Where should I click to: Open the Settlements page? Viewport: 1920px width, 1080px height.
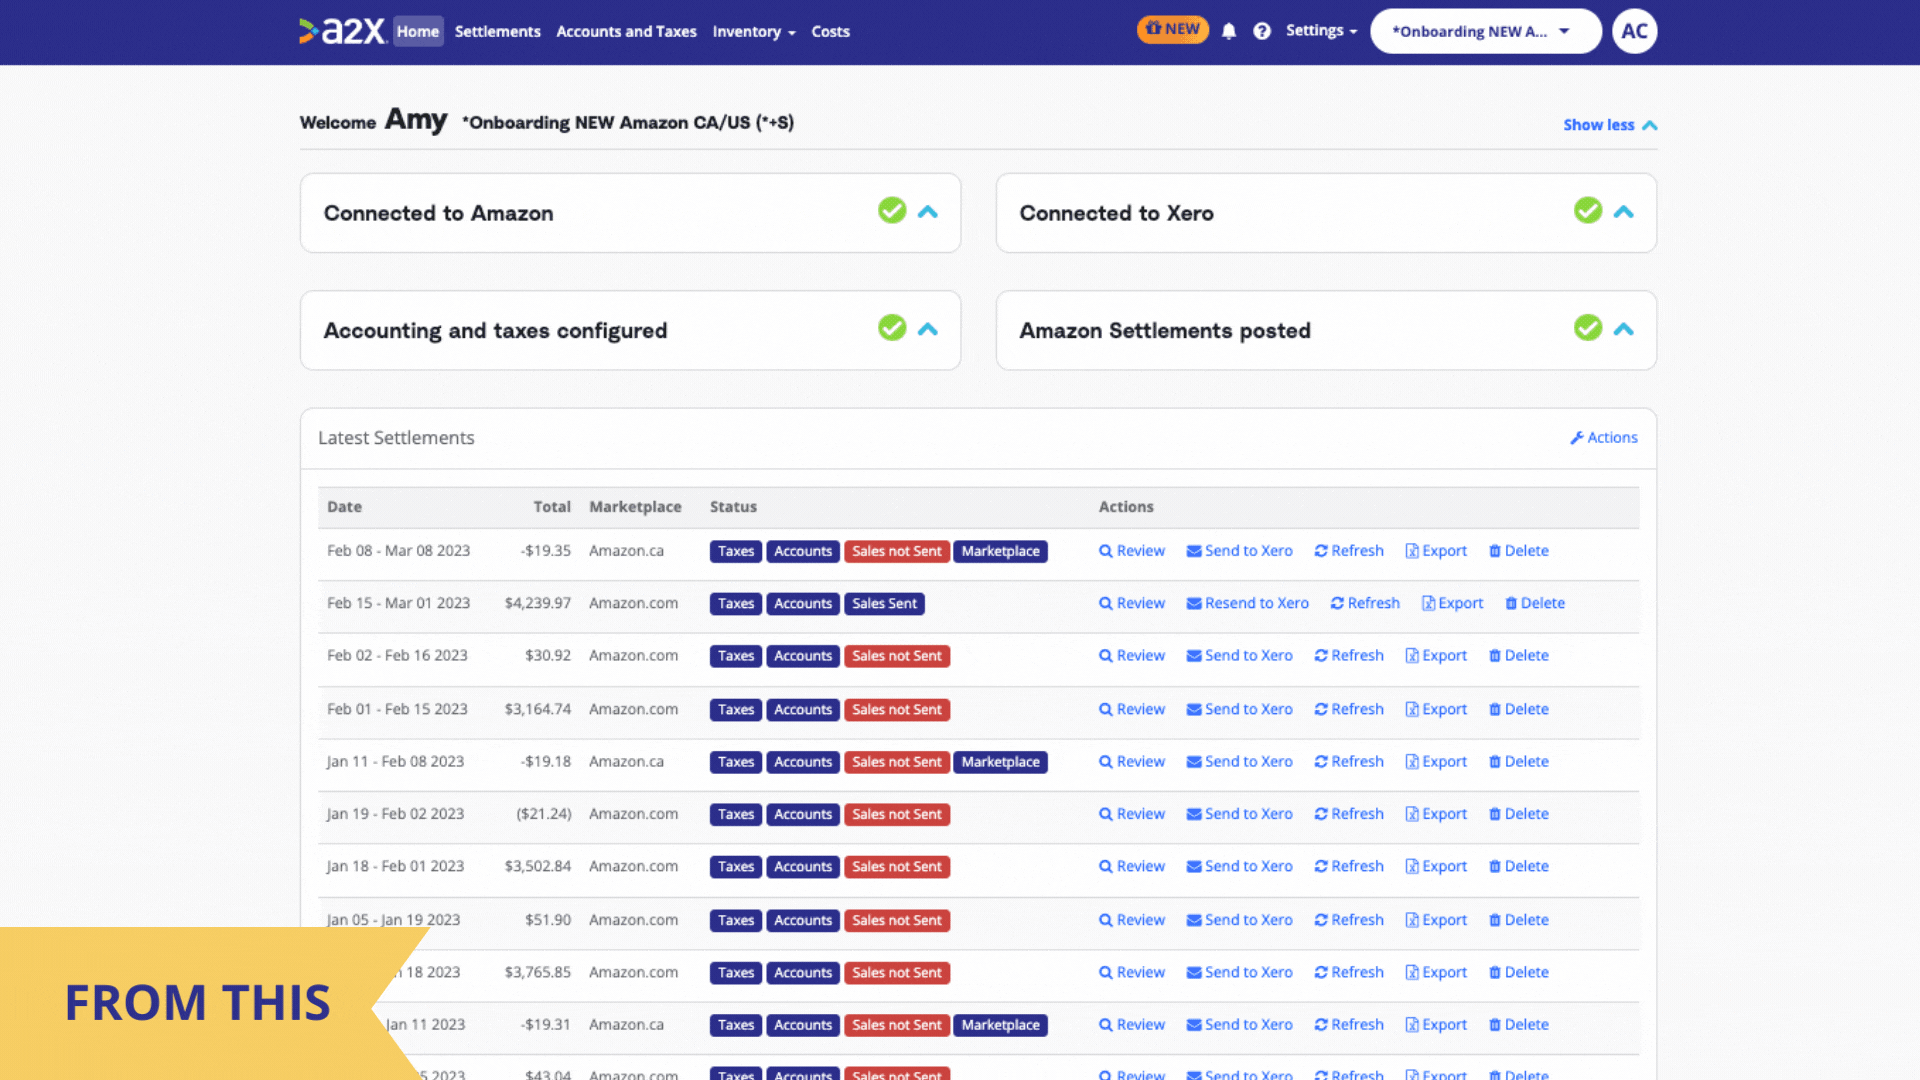pyautogui.click(x=498, y=32)
